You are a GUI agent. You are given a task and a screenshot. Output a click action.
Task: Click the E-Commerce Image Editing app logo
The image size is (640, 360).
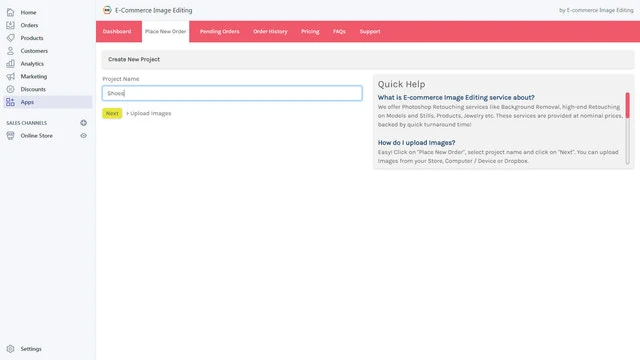coord(107,10)
